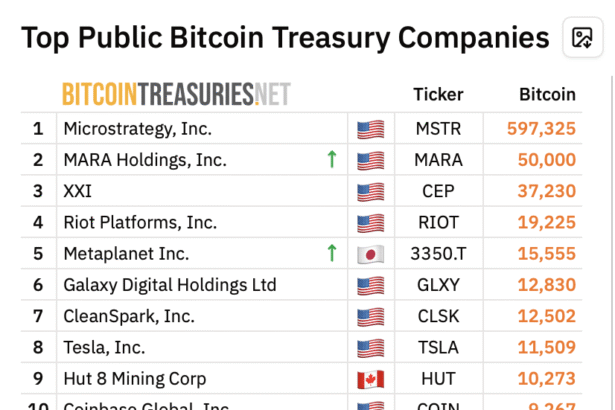This screenshot has height=410, width=615.
Task: Click the TSLA ticker symbol
Action: (439, 348)
